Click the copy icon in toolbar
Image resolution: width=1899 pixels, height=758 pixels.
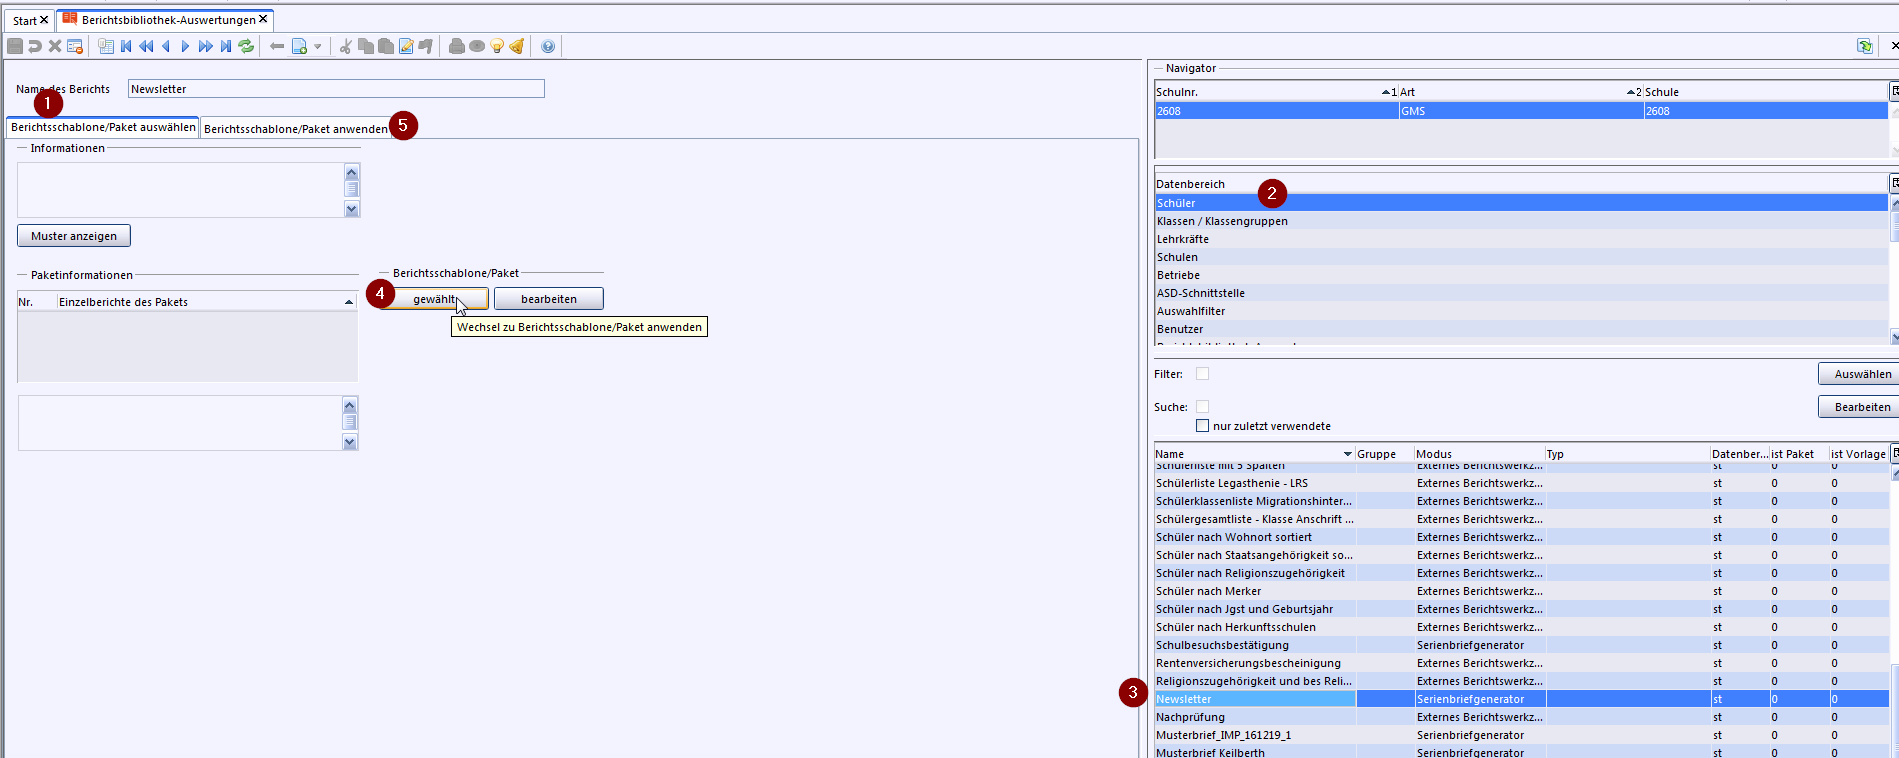click(x=366, y=46)
